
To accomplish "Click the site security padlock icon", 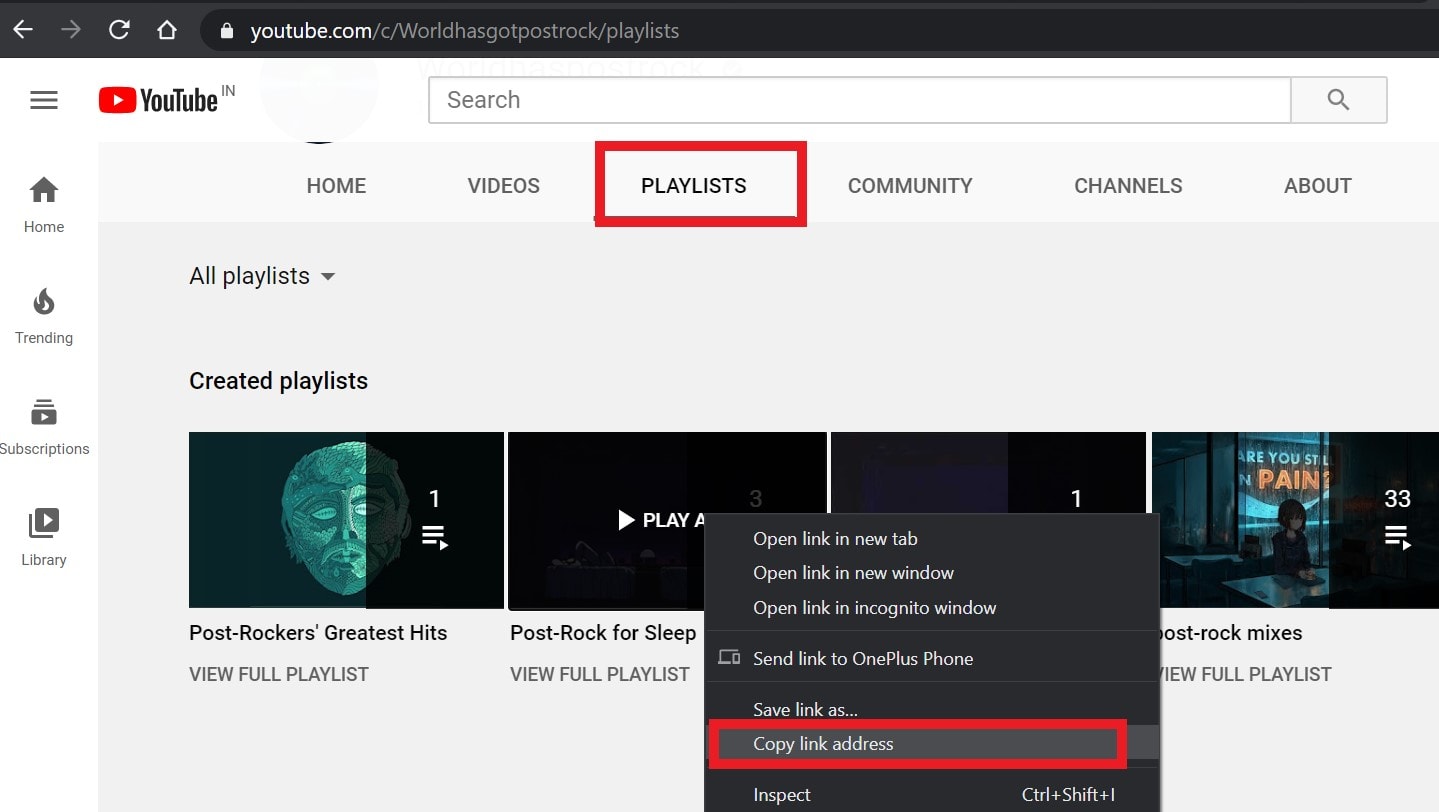I will point(227,30).
